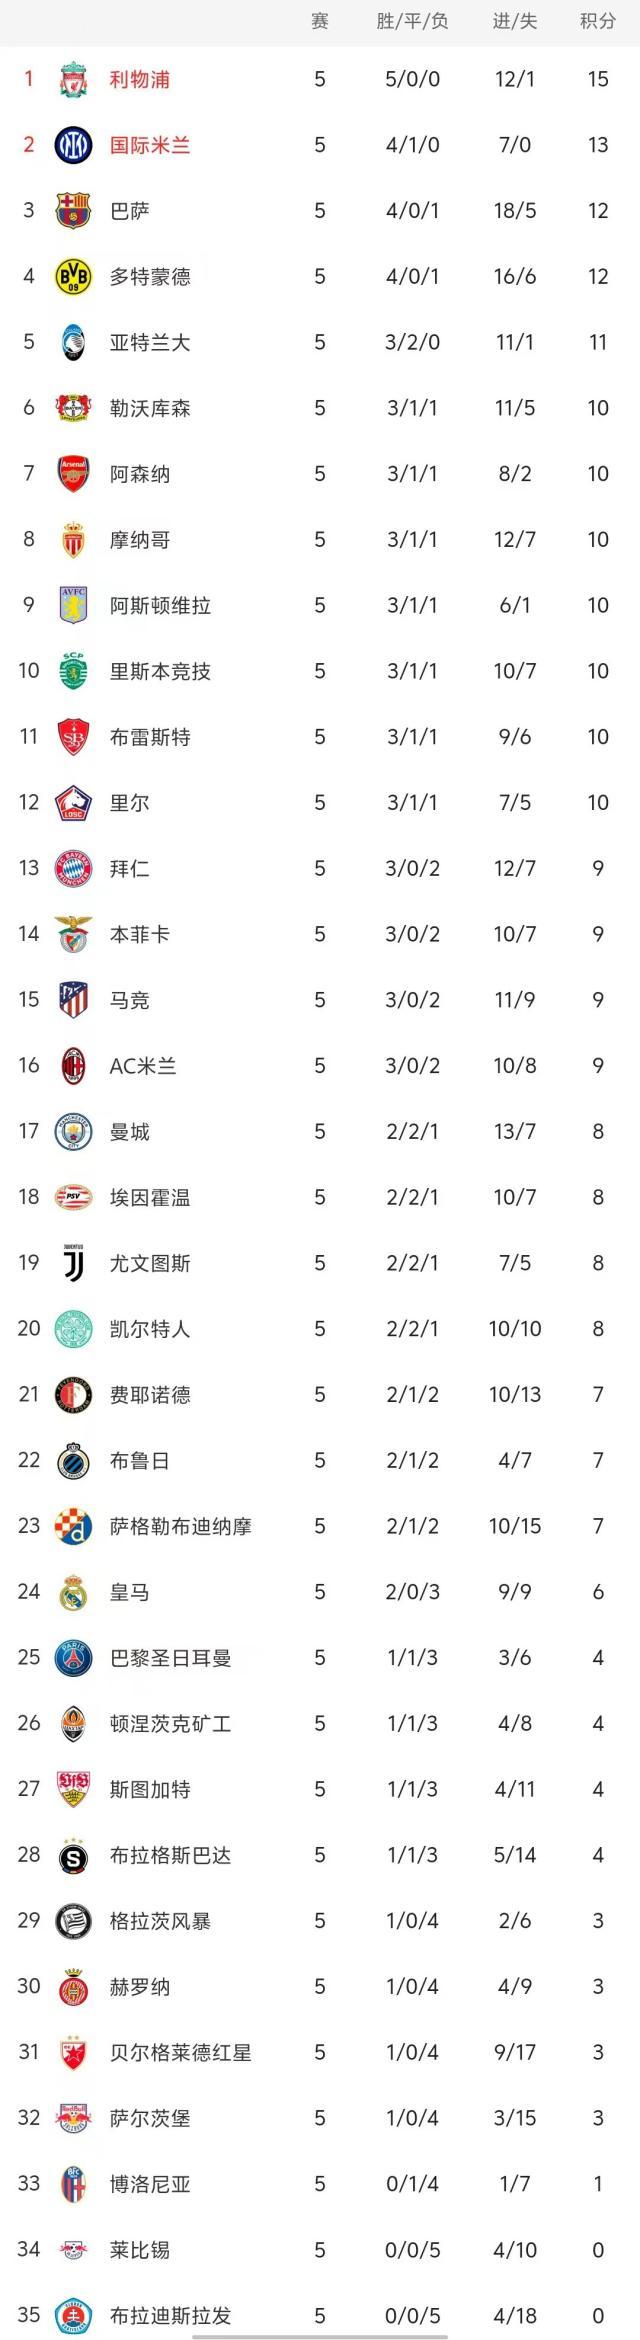Open the Arsenal club badge
The height and width of the screenshot is (2340, 640).
(73, 474)
